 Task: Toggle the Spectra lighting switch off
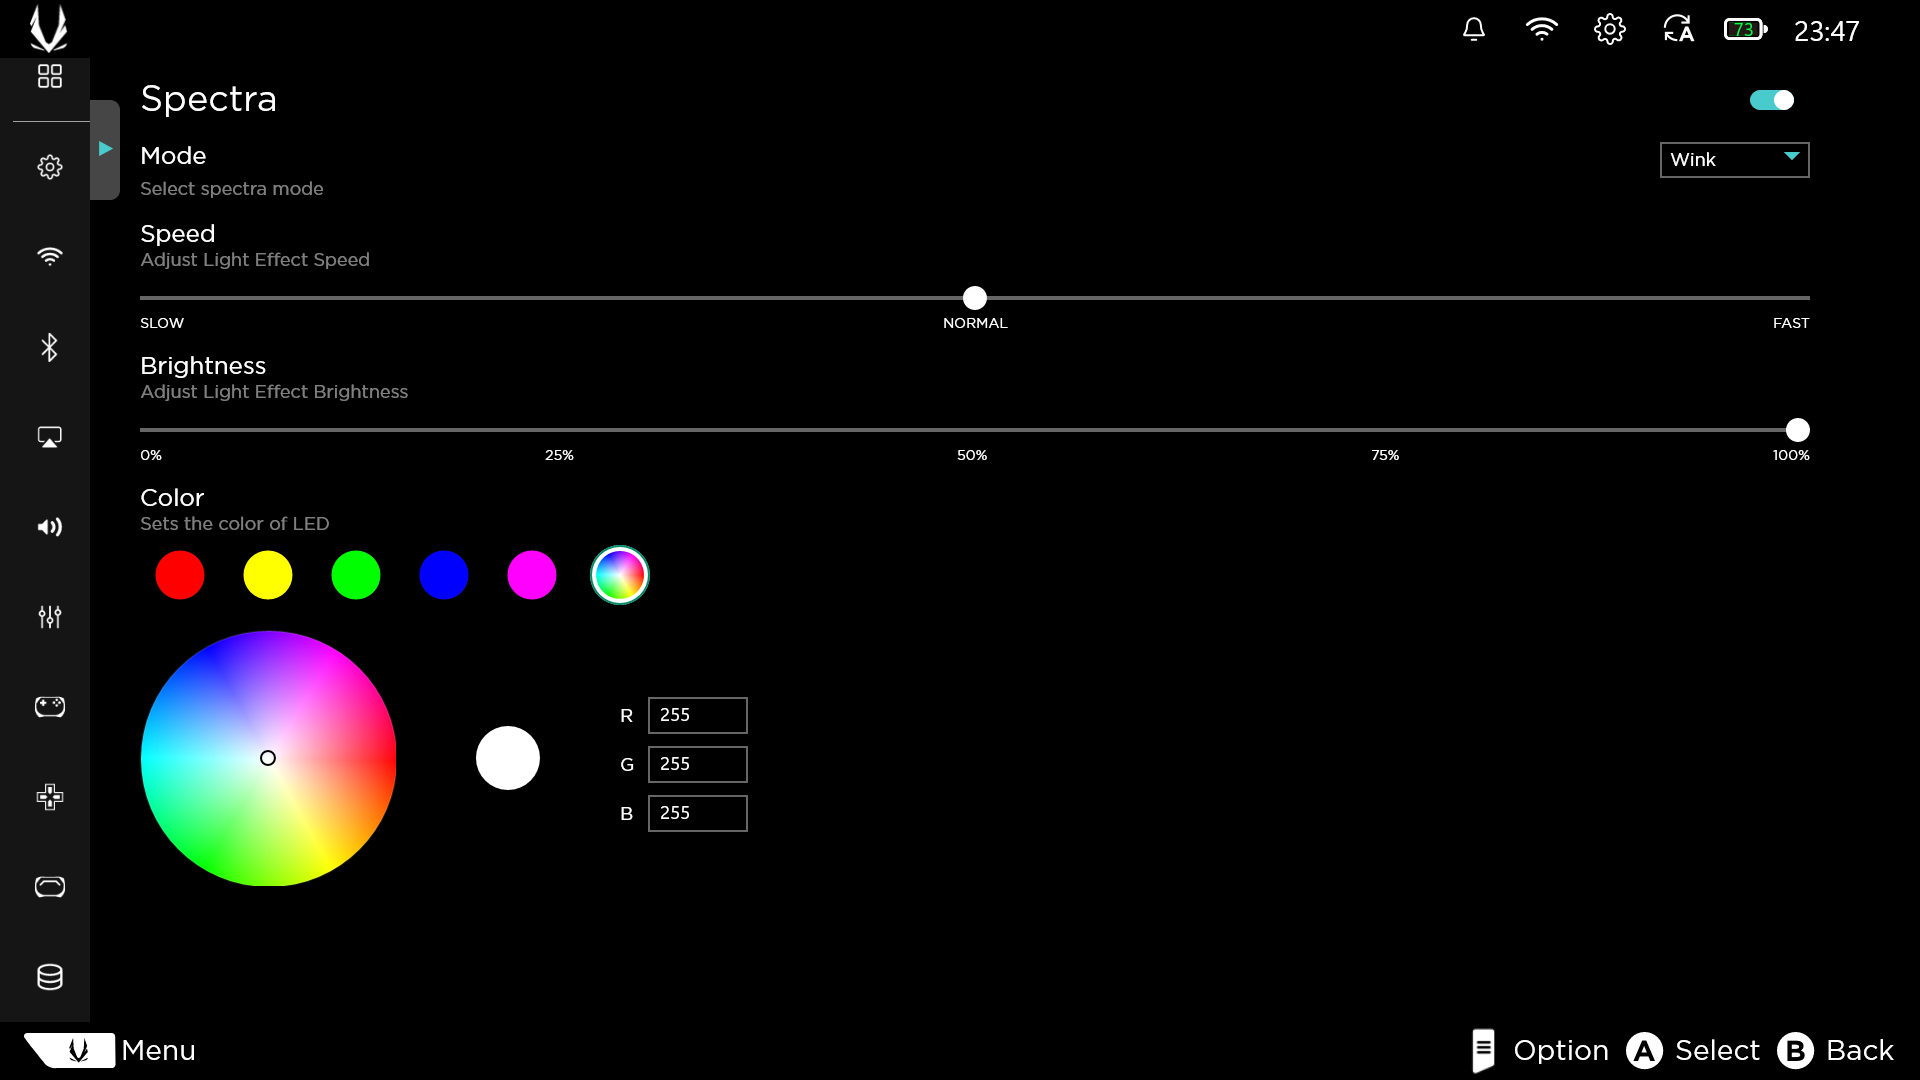pyautogui.click(x=1772, y=100)
